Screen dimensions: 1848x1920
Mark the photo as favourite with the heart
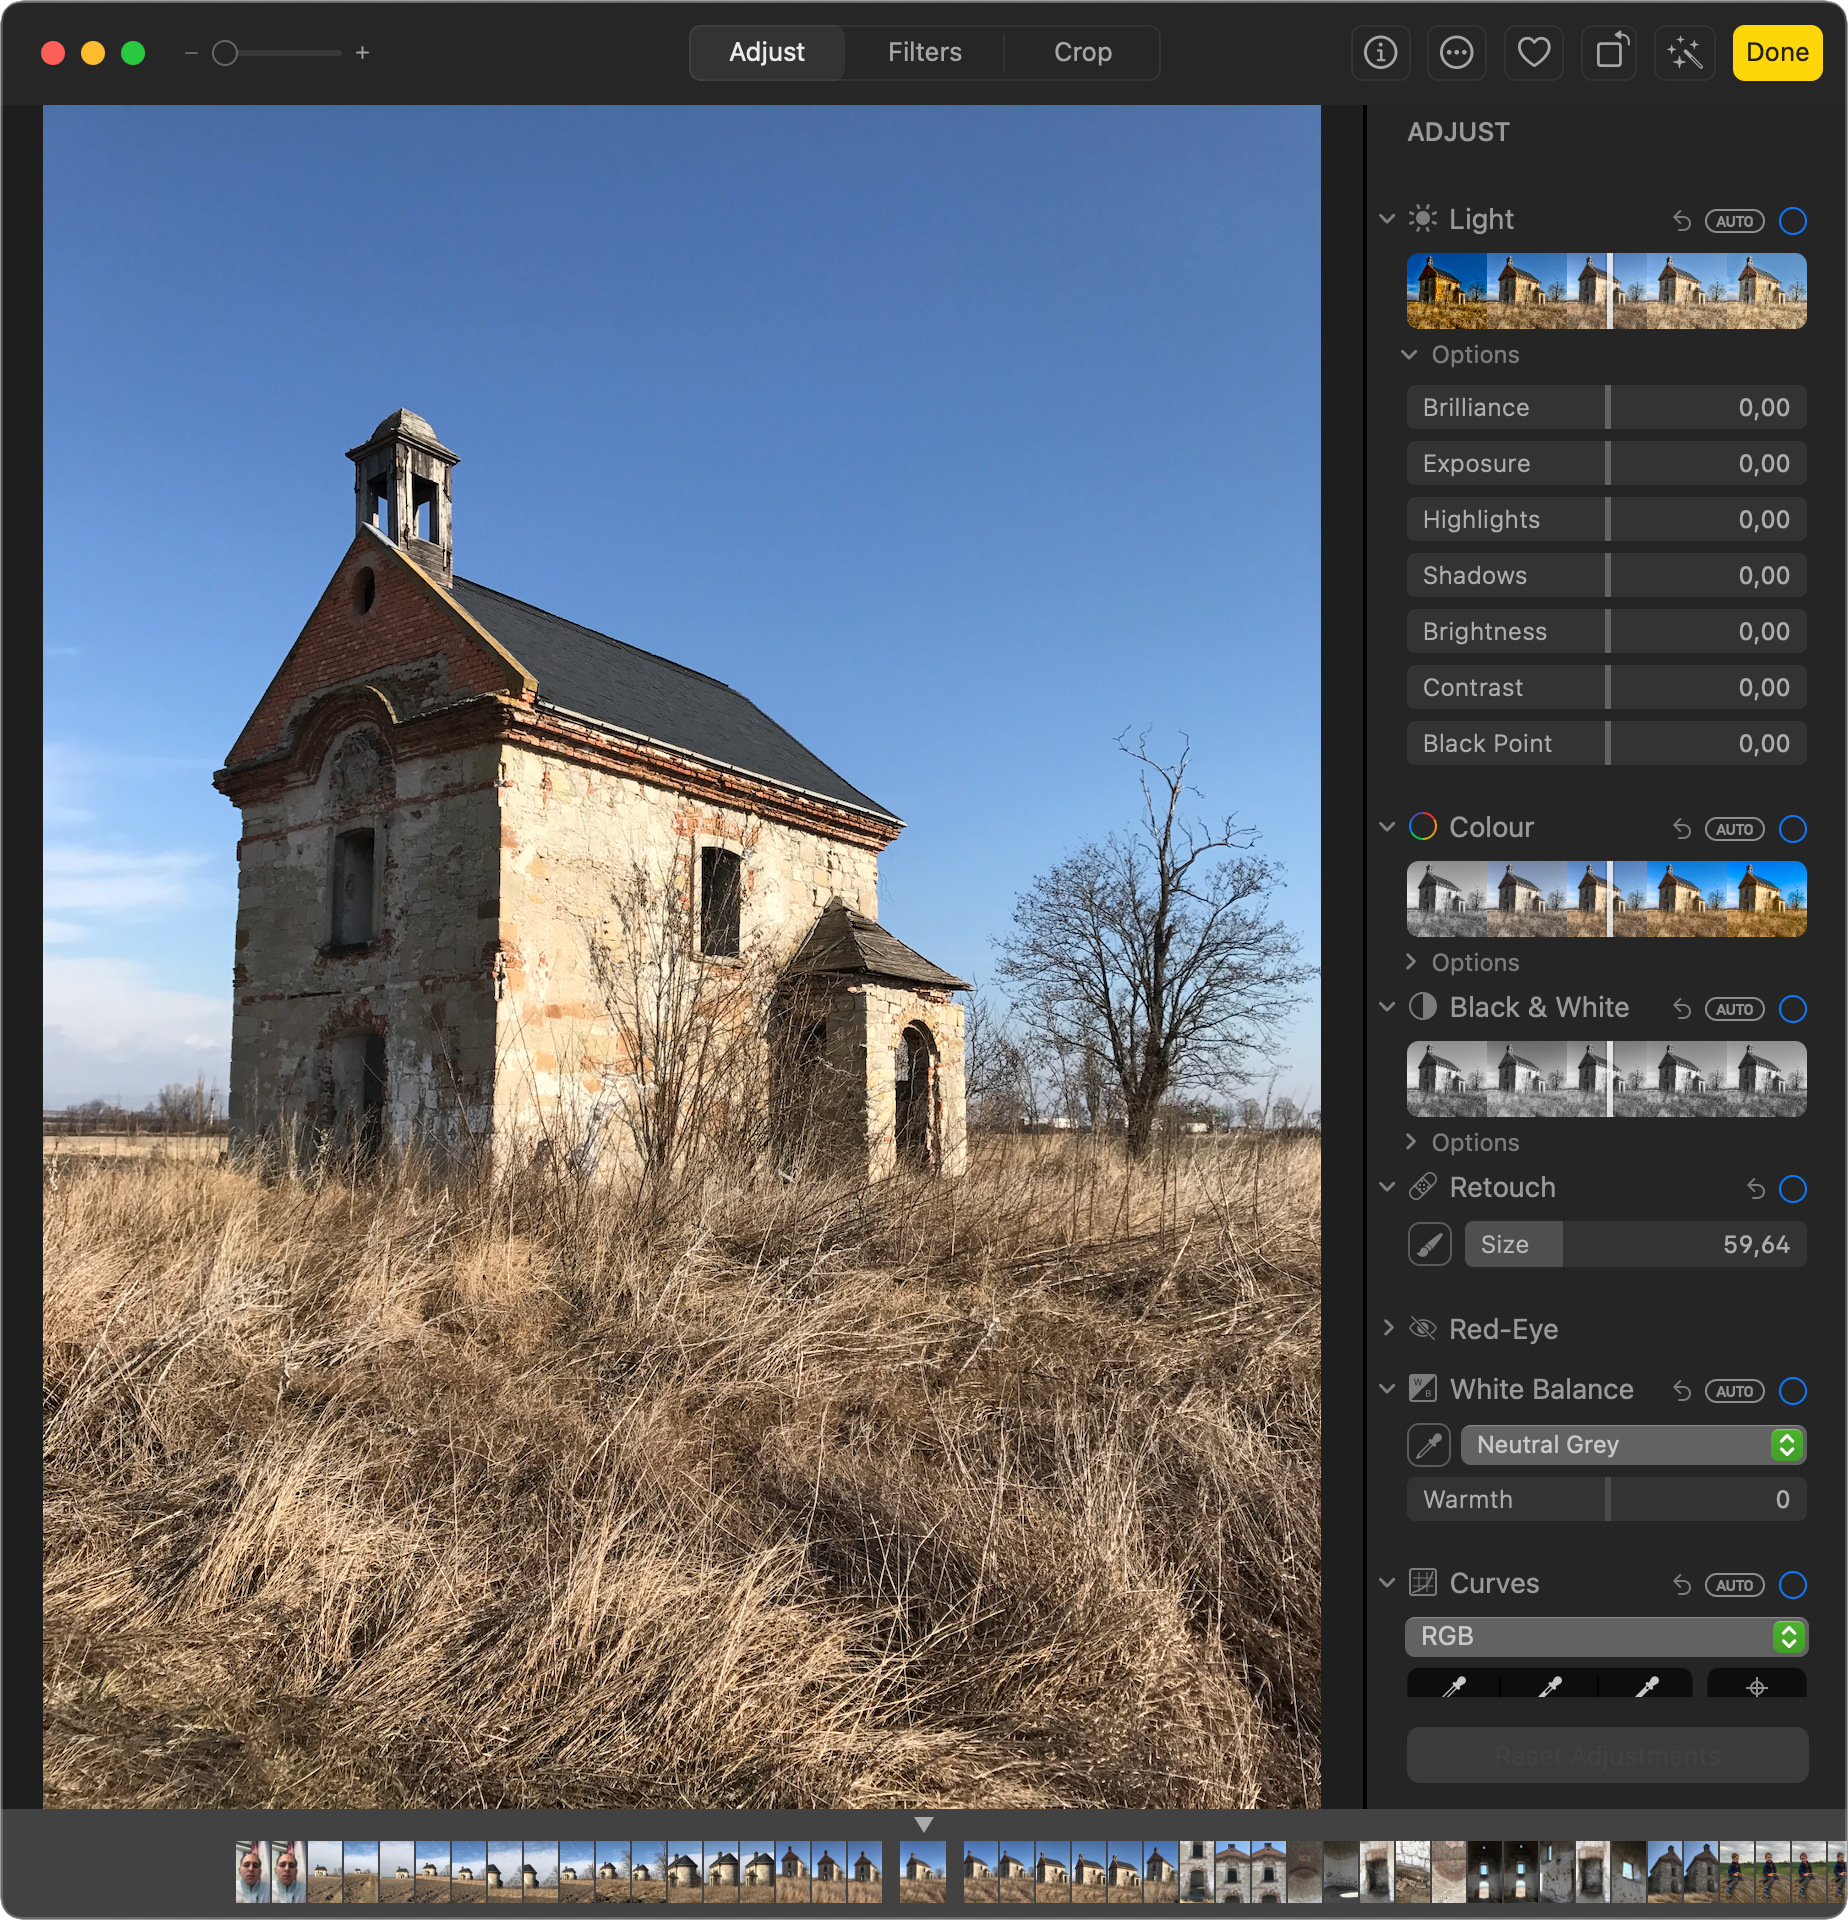1533,52
